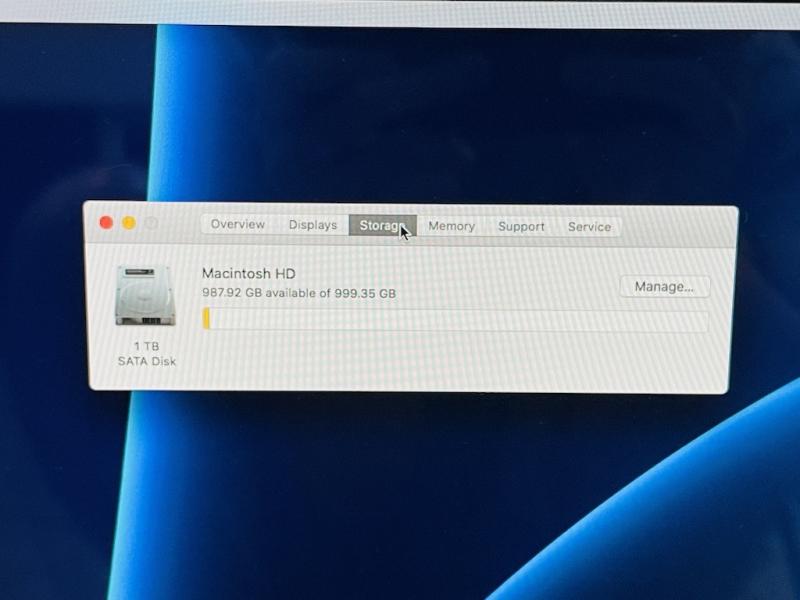Viewport: 800px width, 600px height.
Task: Minimize the window with yellow button
Action: (x=129, y=223)
